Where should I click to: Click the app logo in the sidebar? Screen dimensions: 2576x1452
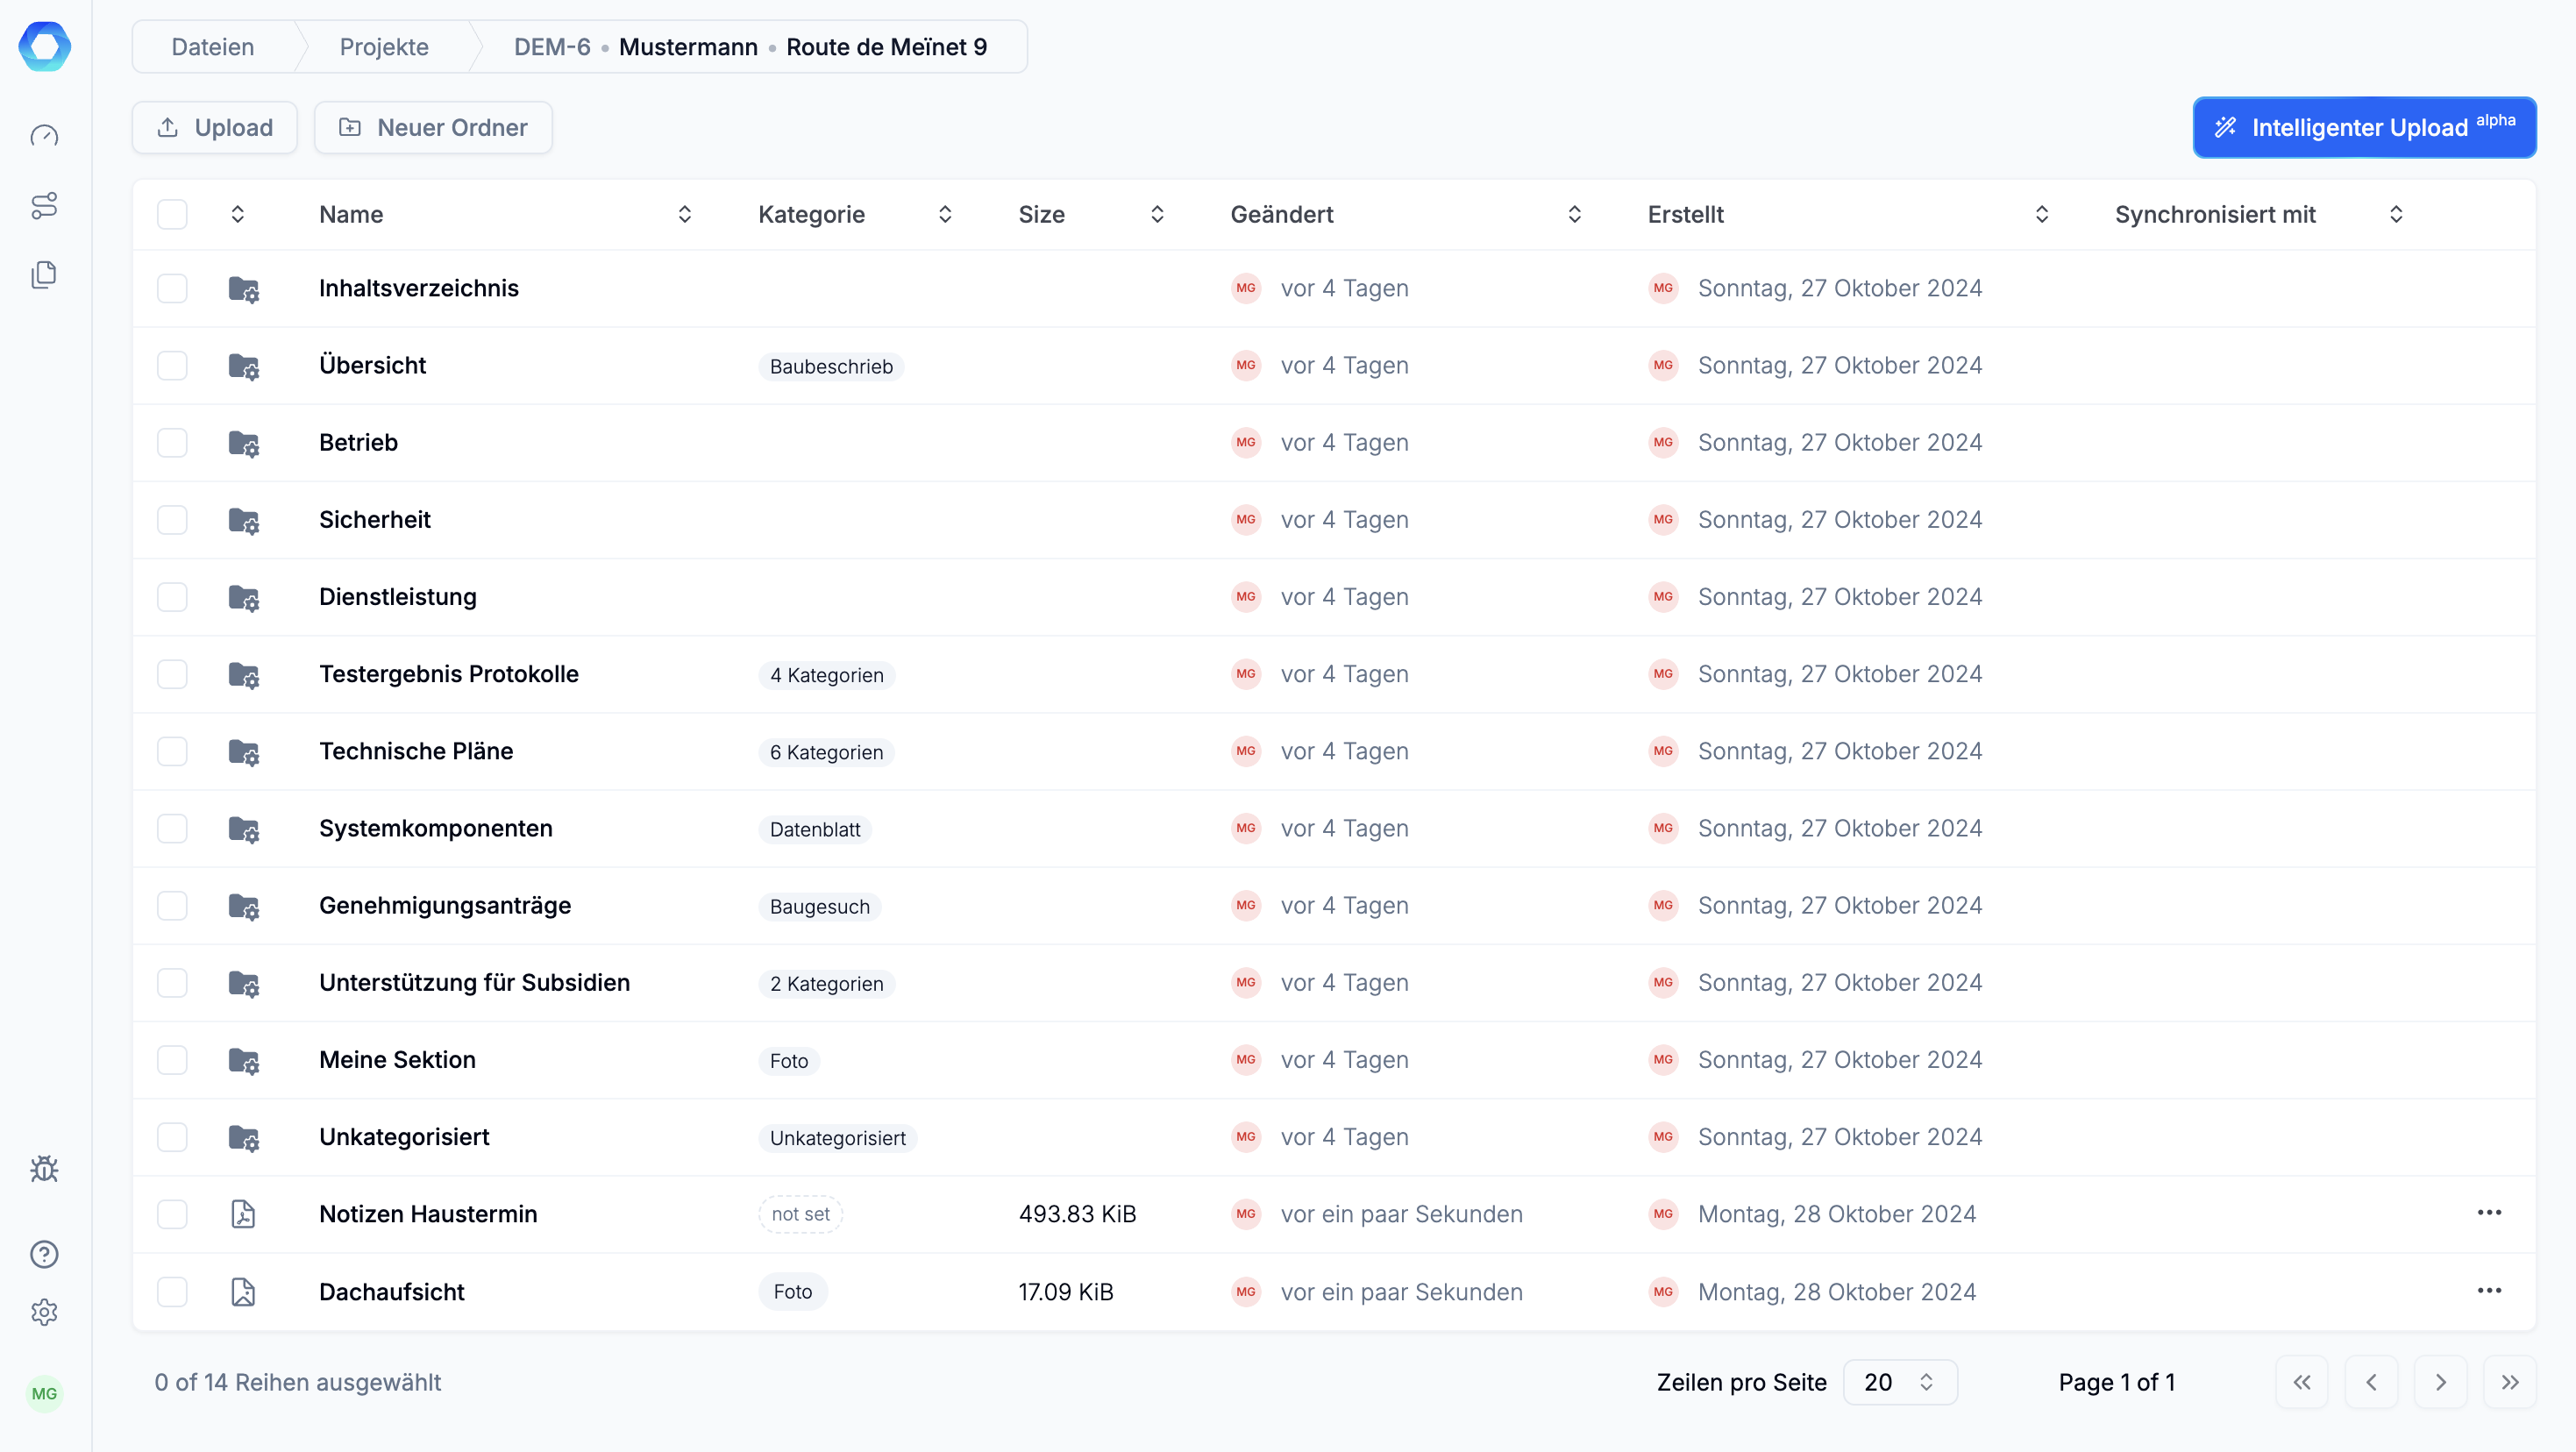point(45,46)
